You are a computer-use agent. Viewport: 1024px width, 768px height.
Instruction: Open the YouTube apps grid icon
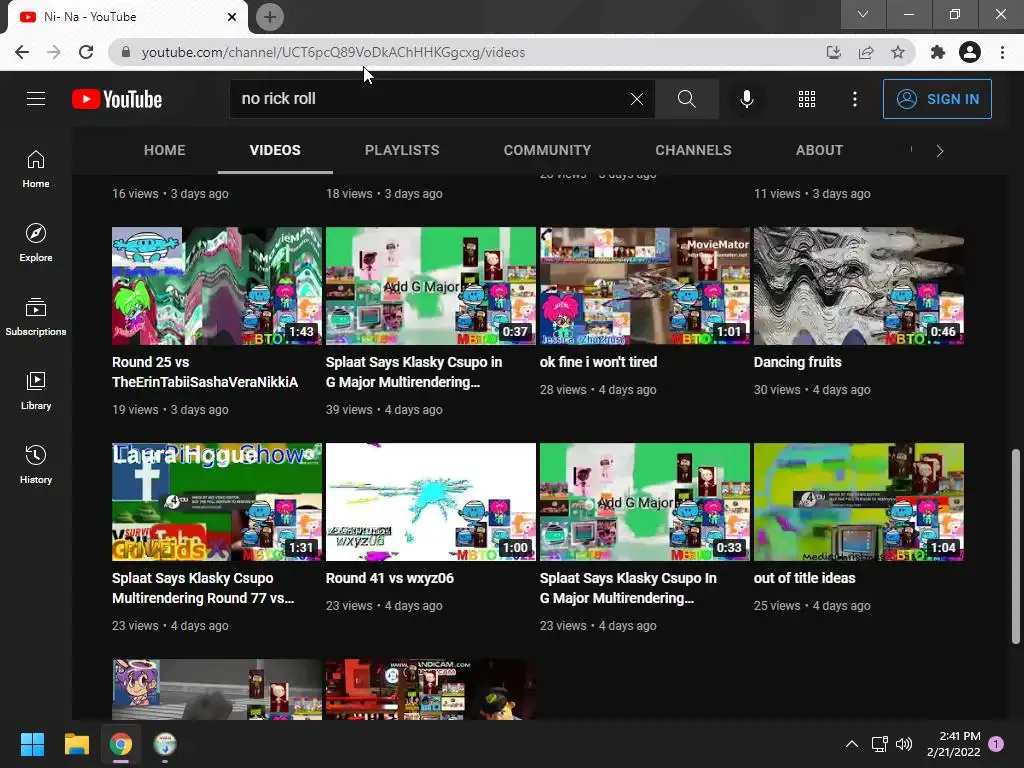[807, 99]
